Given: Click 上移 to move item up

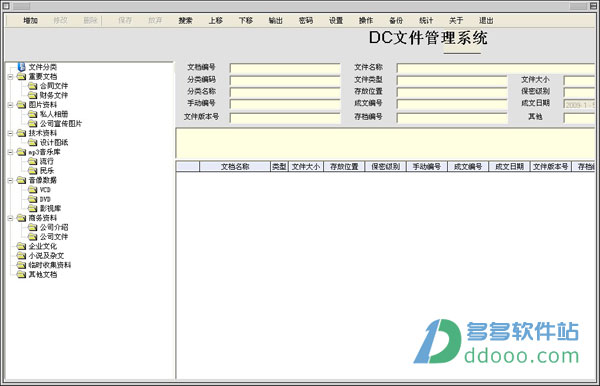Looking at the screenshot, I should [215, 21].
